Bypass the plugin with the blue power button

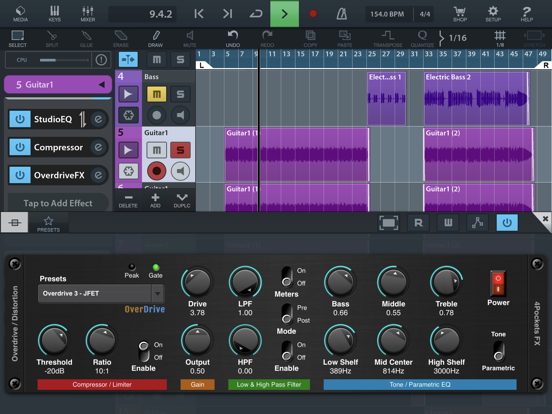tap(507, 223)
